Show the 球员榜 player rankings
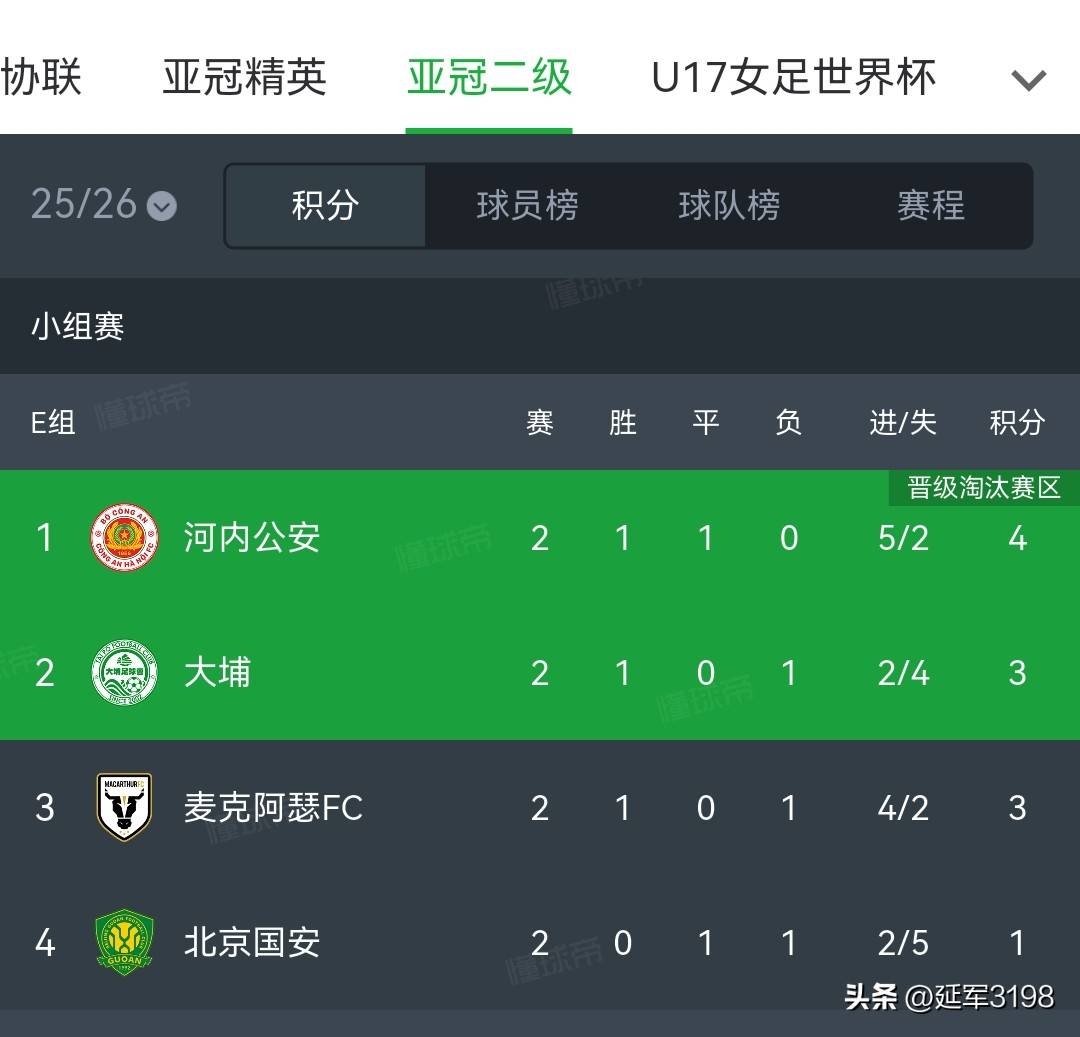Screen dimensions: 1080x1037 pyautogui.click(x=527, y=206)
